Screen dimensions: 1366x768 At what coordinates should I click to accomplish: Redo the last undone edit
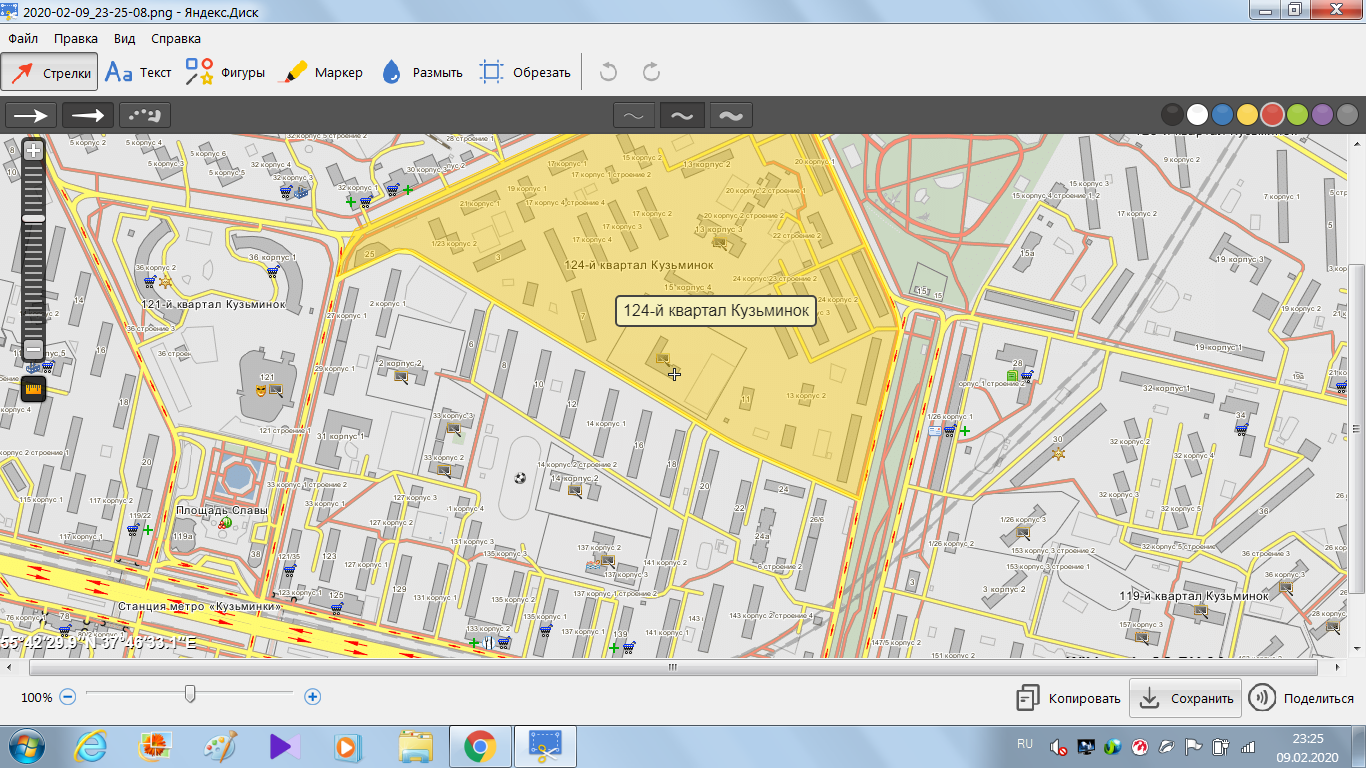[651, 72]
